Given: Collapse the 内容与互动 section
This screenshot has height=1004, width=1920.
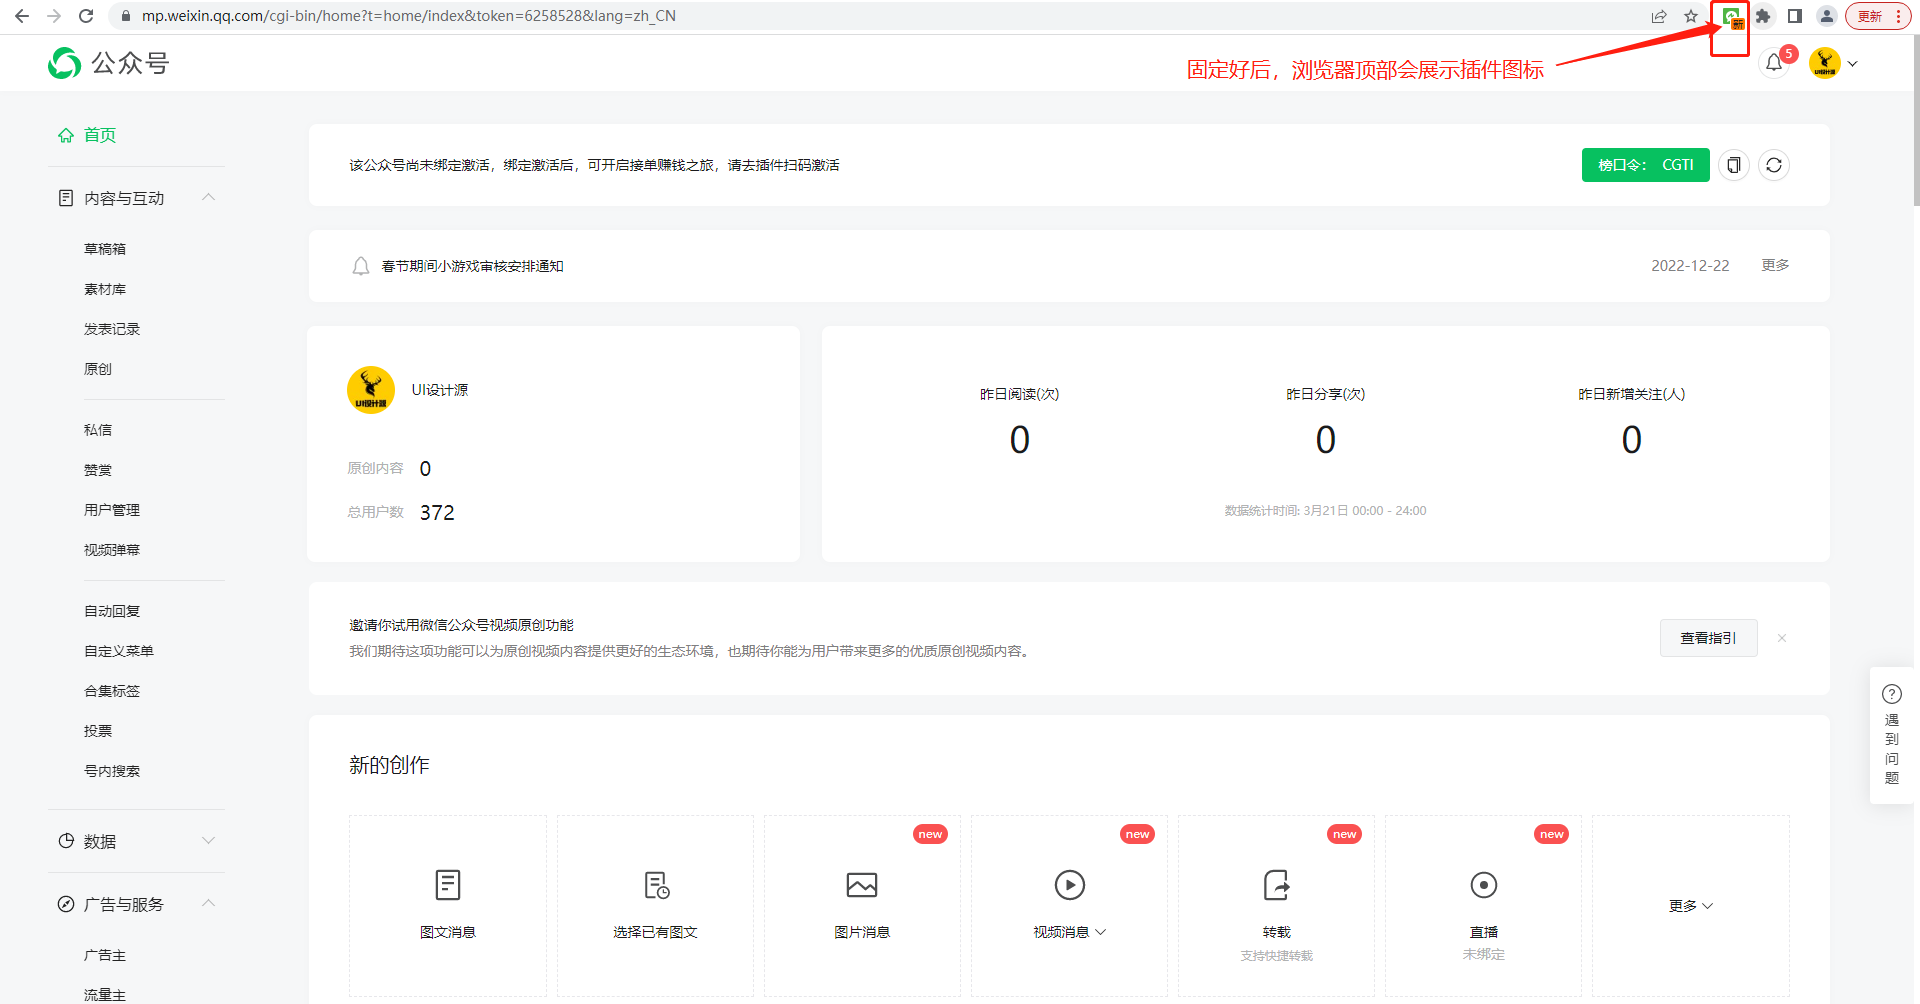Looking at the screenshot, I should [208, 197].
